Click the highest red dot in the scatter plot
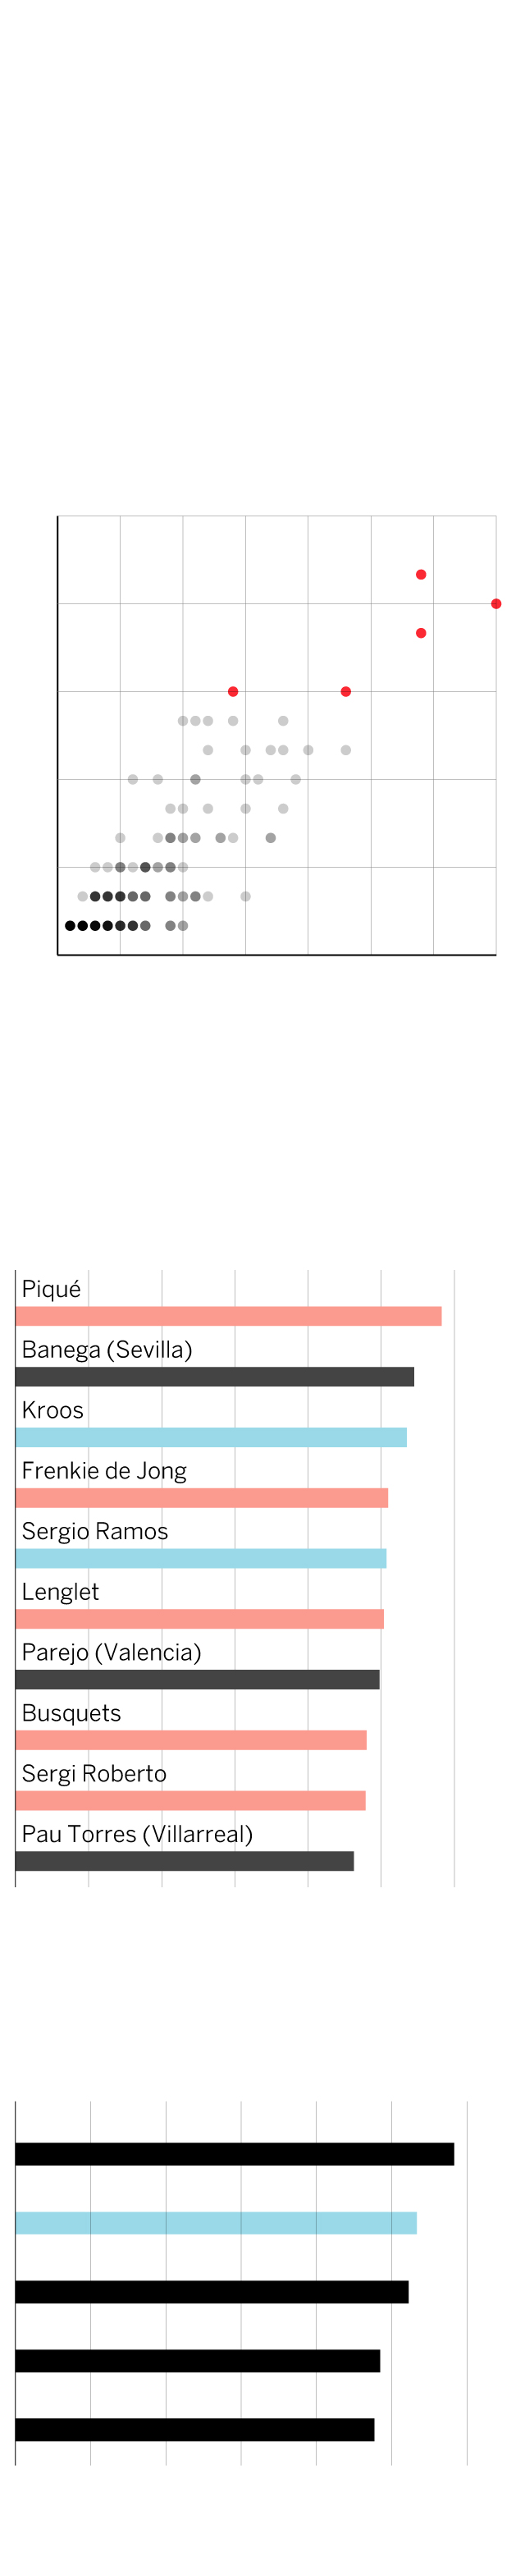The width and height of the screenshot is (525, 2576). (421, 575)
